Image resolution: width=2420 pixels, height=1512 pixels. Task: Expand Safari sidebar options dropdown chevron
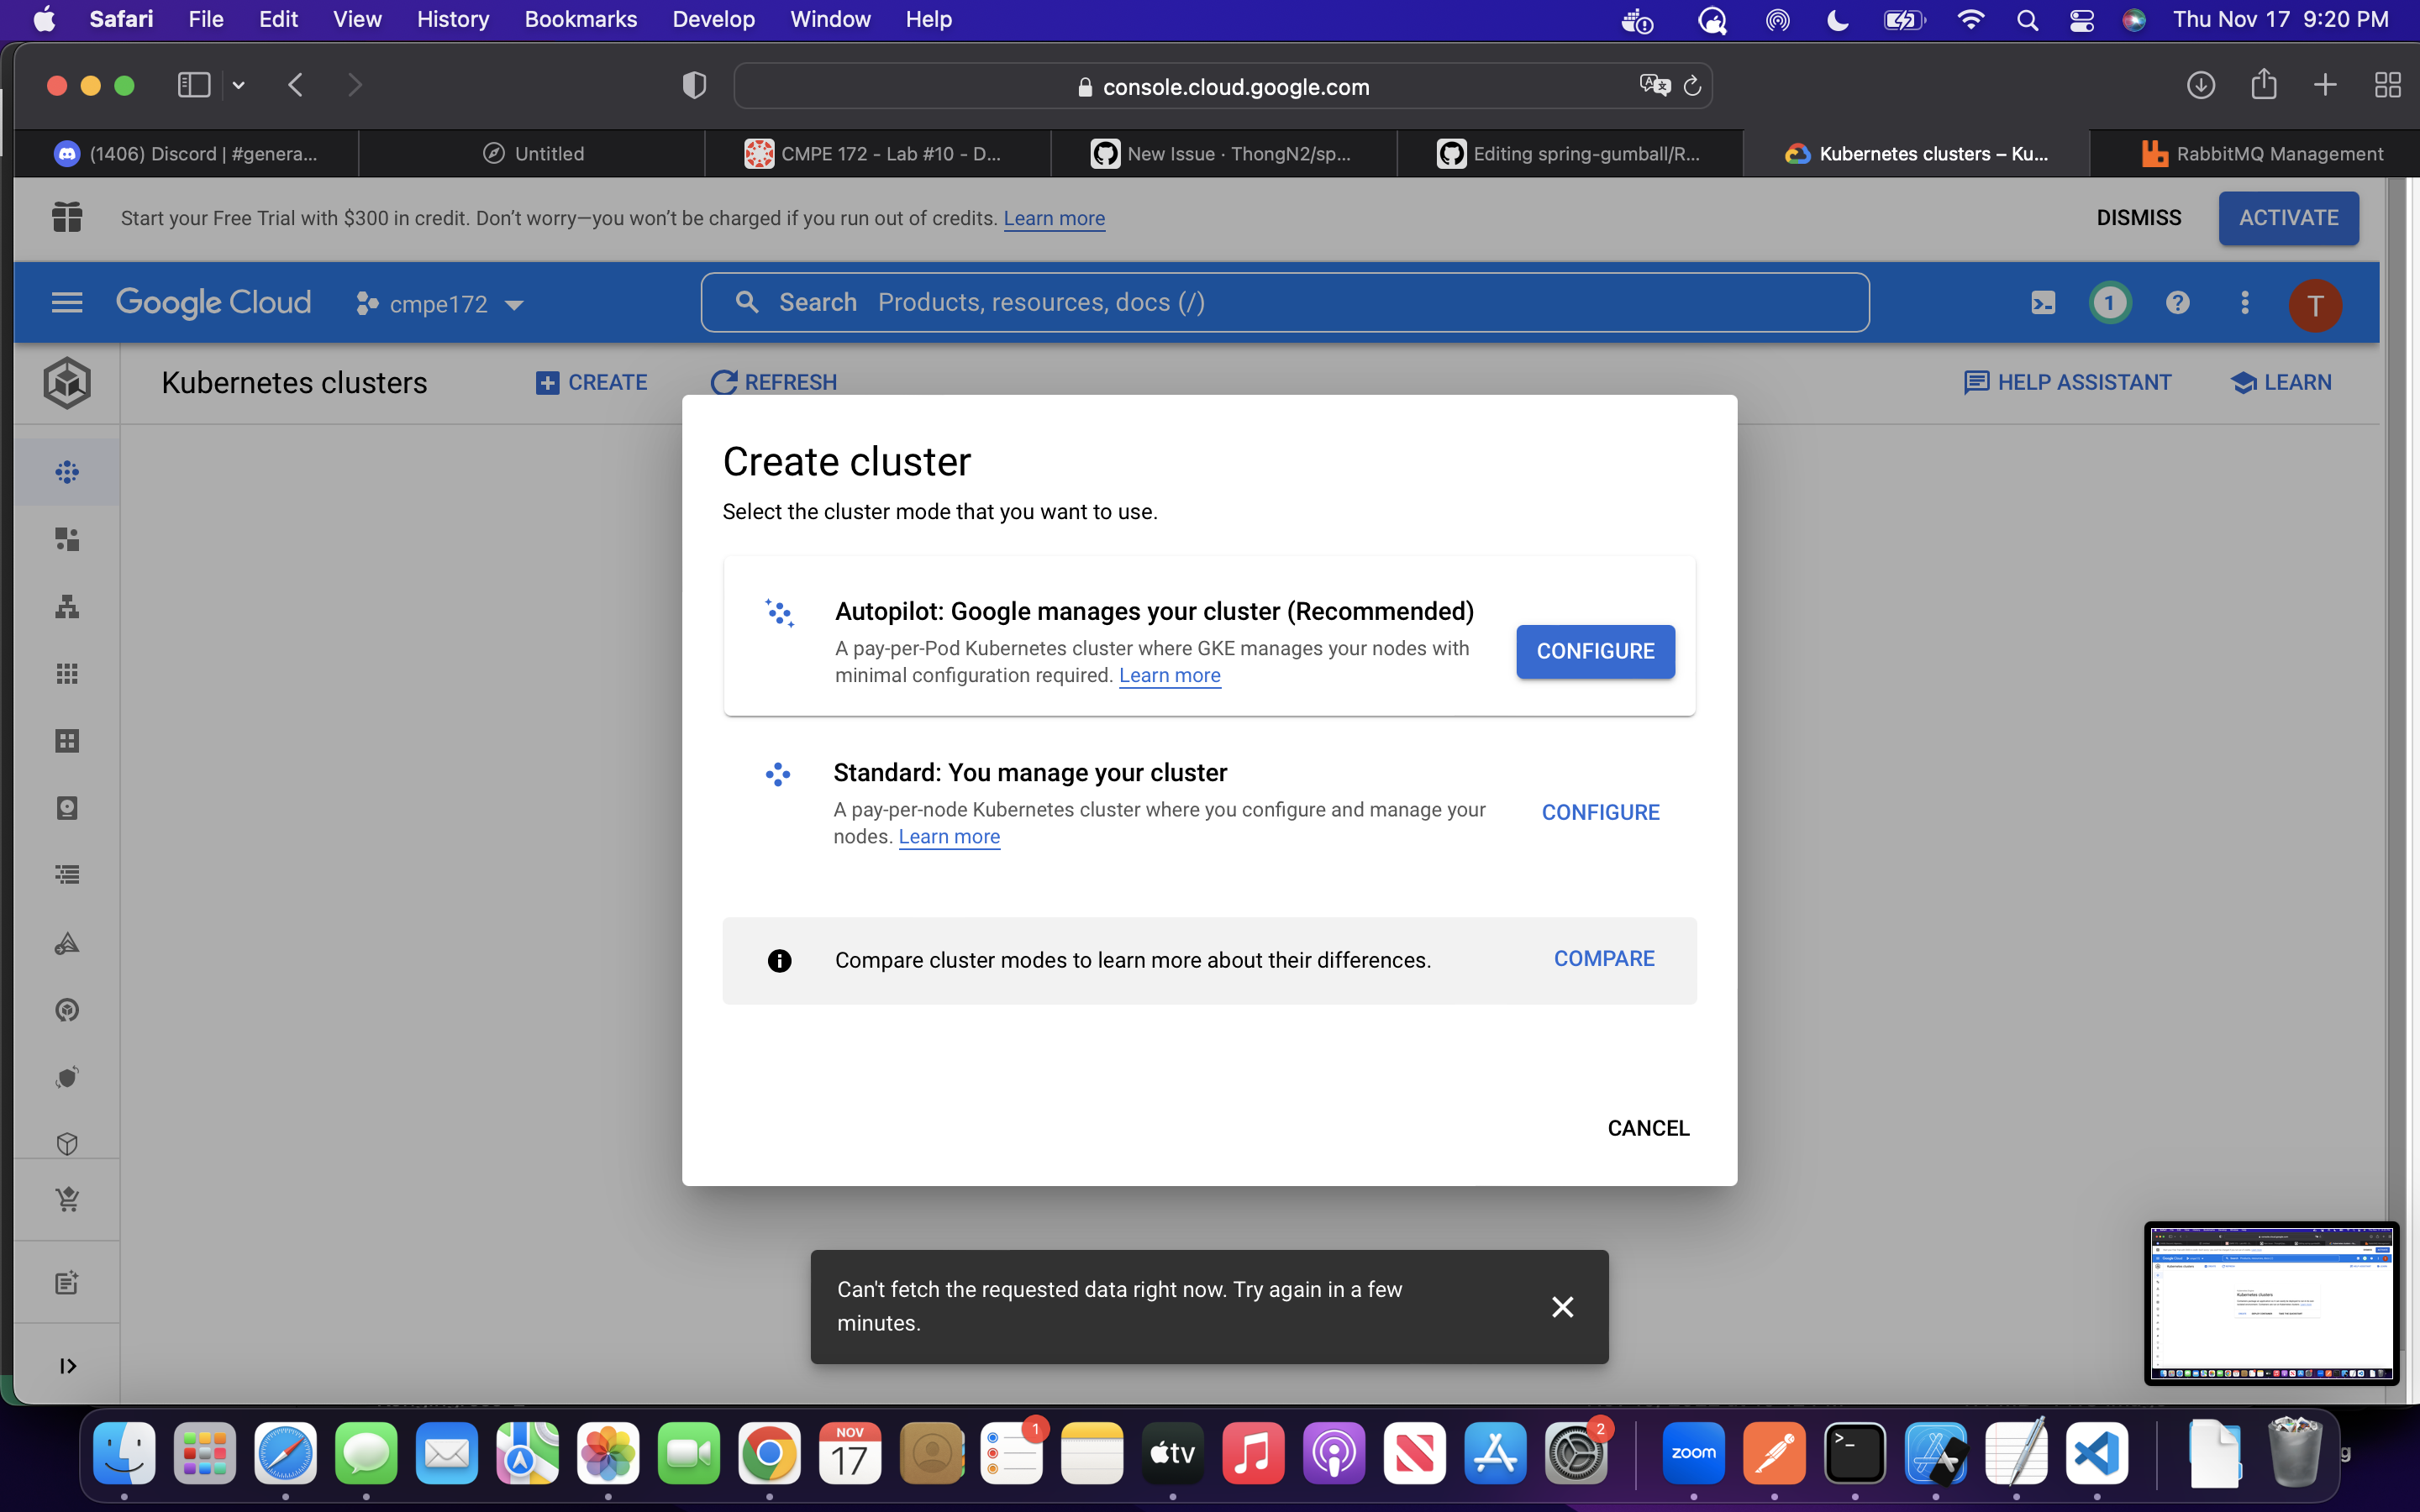[x=239, y=86]
